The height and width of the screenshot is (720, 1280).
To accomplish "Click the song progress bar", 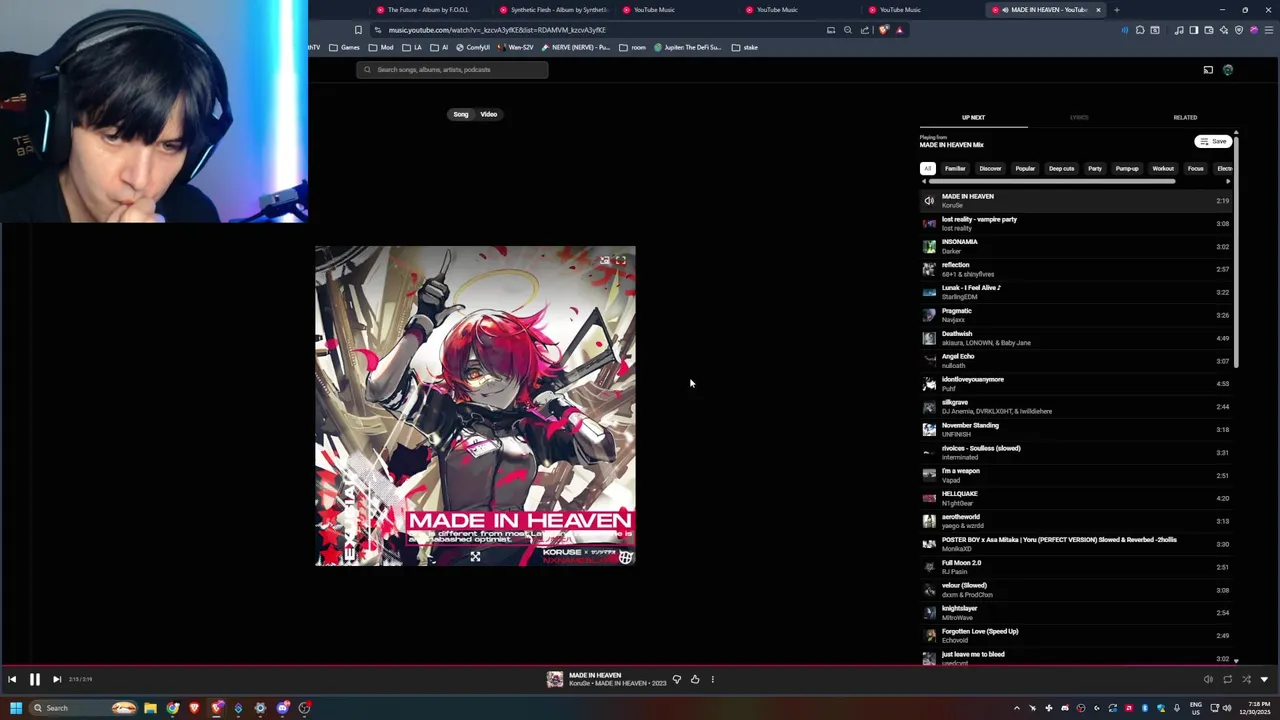I will 640,664.
